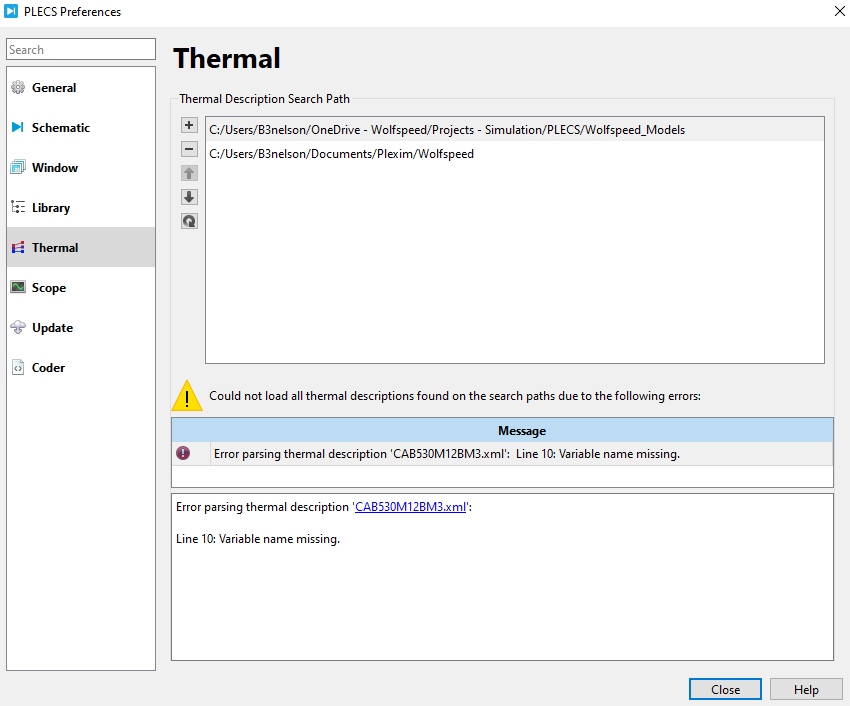Select the Documents/Plexim/Wolfspeed search path
The image size is (850, 706).
pyautogui.click(x=341, y=154)
